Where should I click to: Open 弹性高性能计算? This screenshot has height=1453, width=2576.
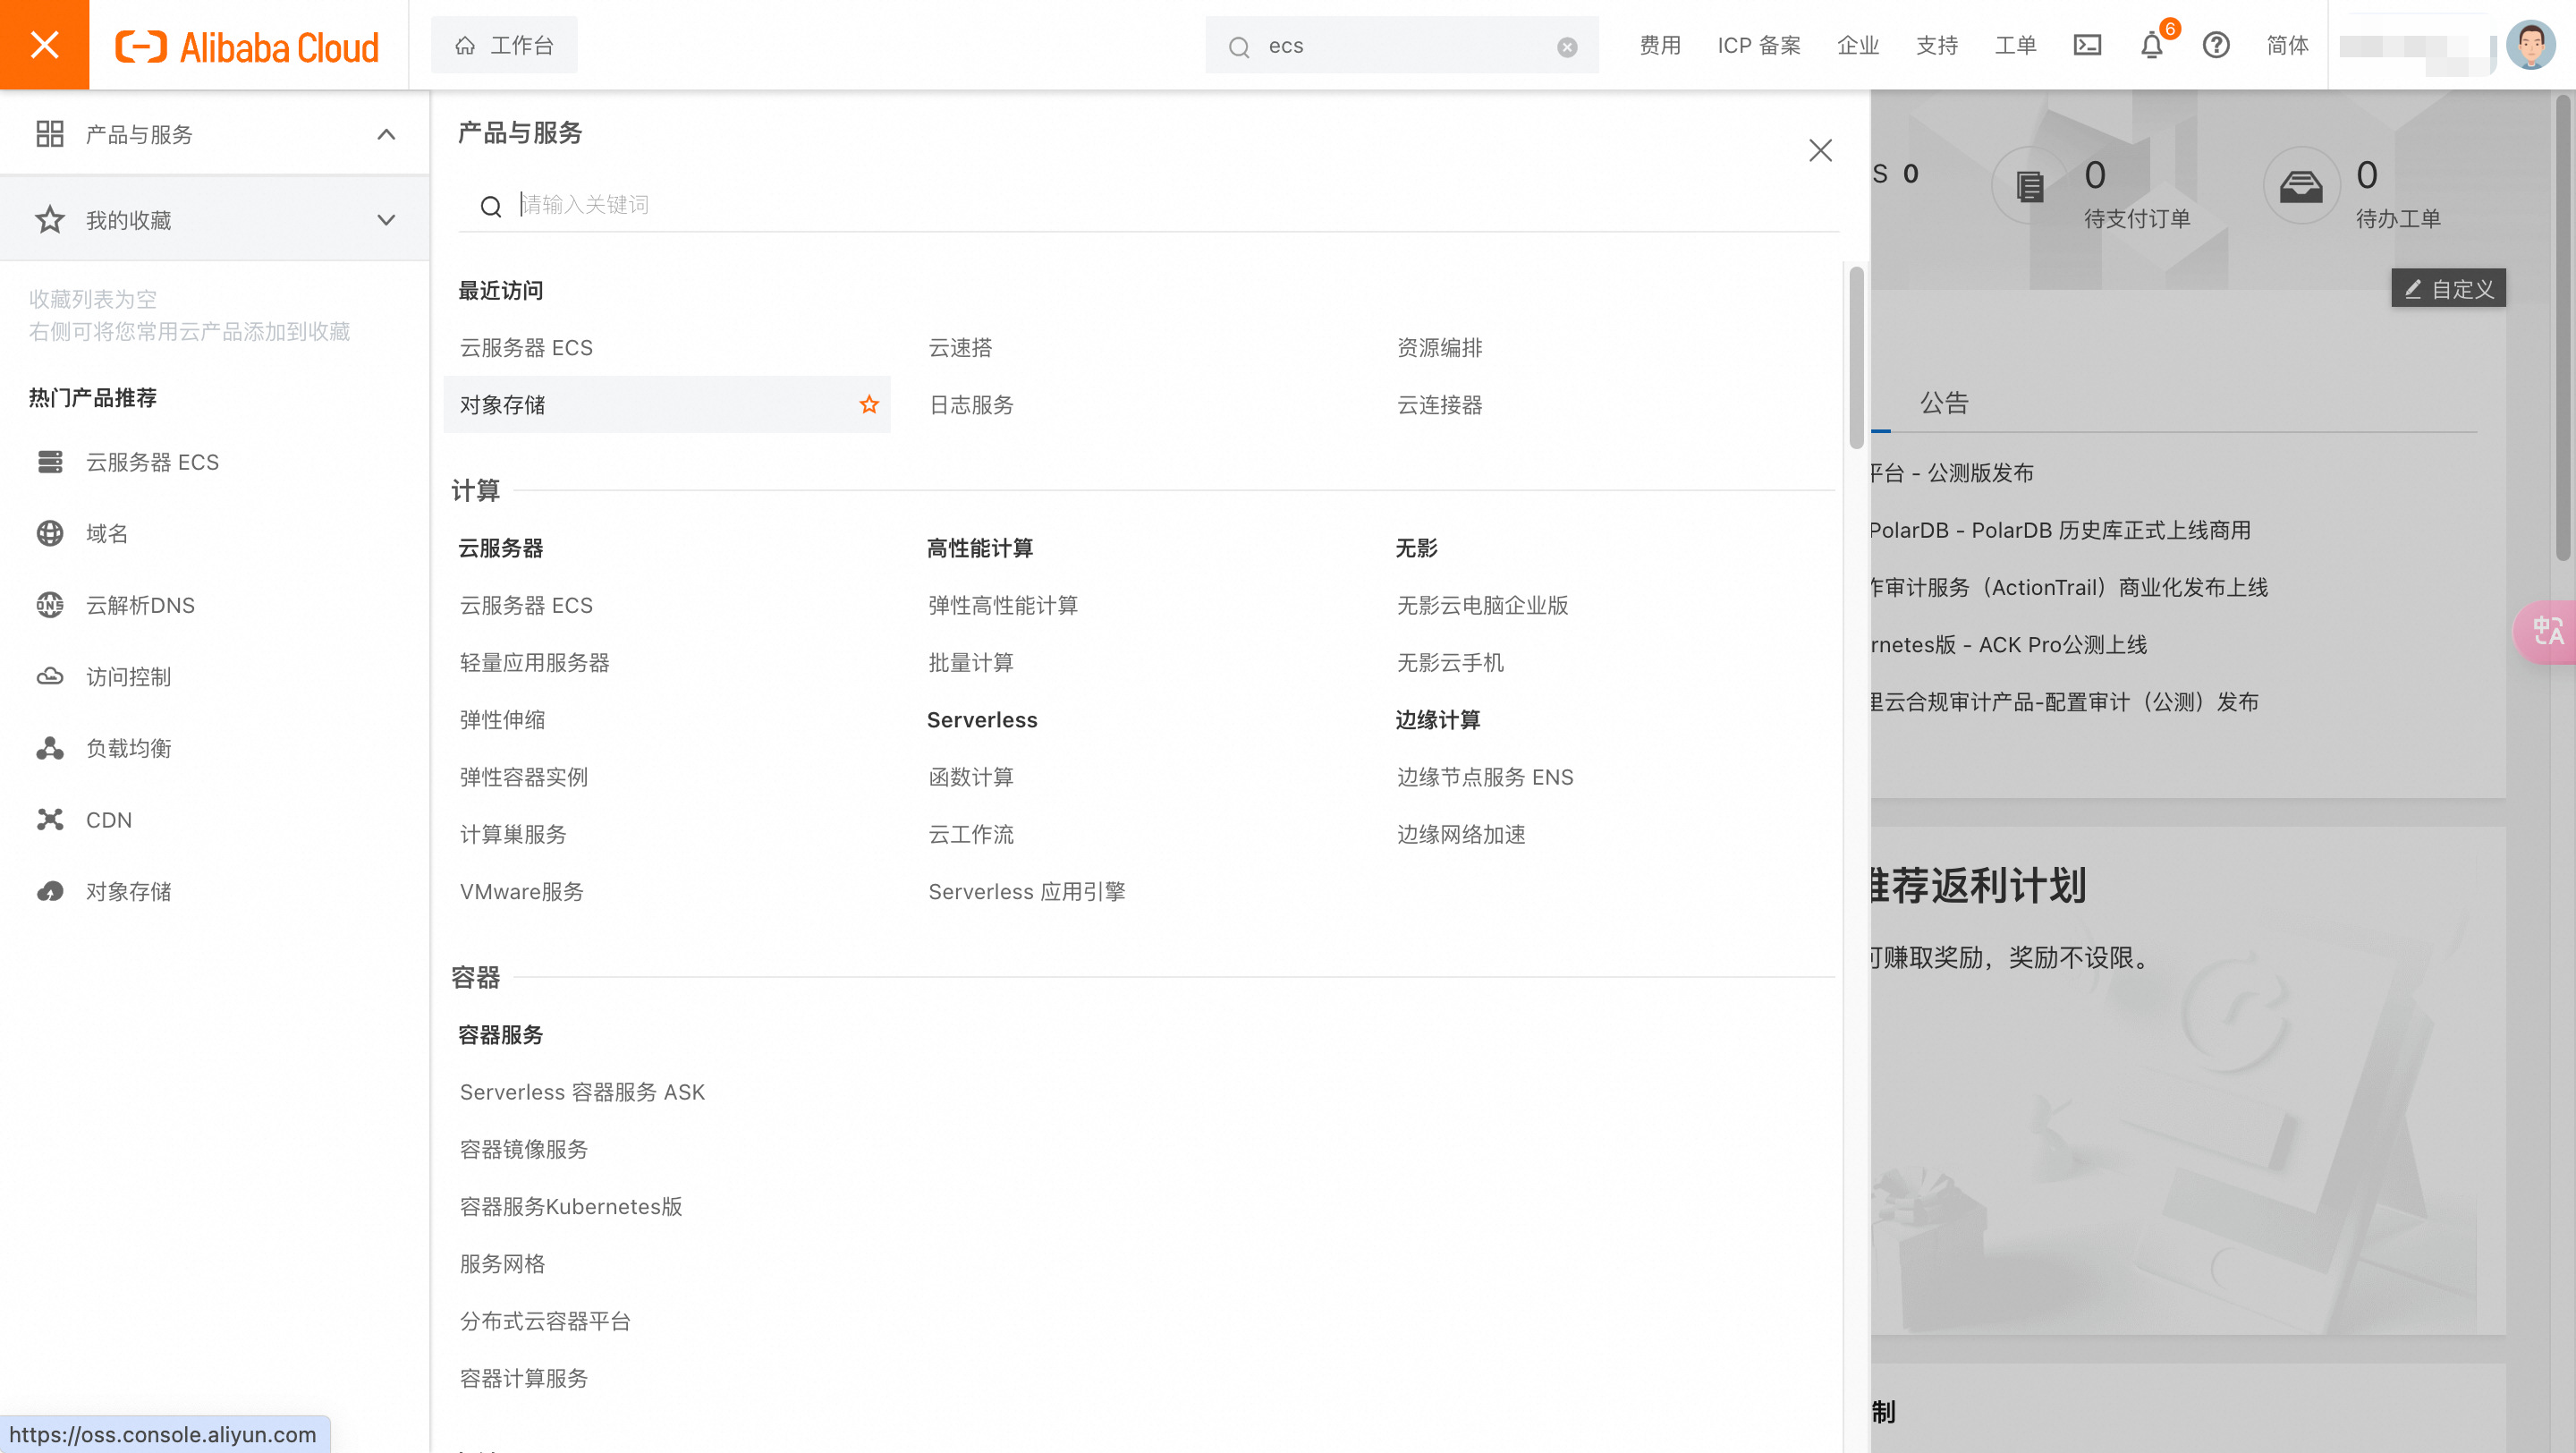1003,605
